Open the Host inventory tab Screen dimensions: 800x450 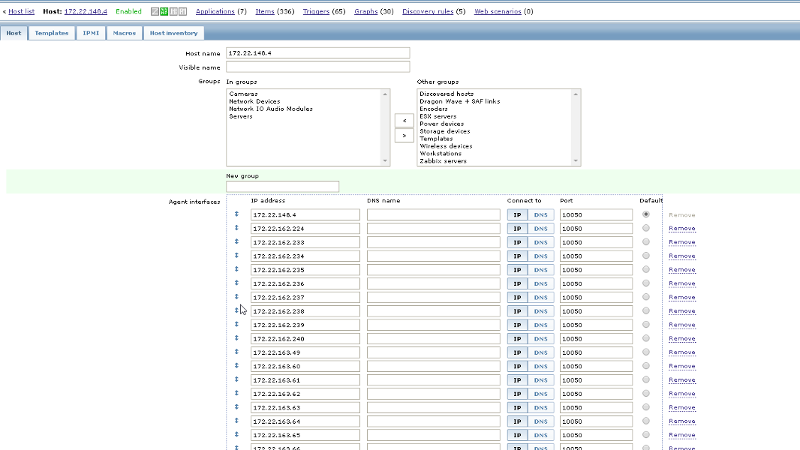tap(173, 33)
